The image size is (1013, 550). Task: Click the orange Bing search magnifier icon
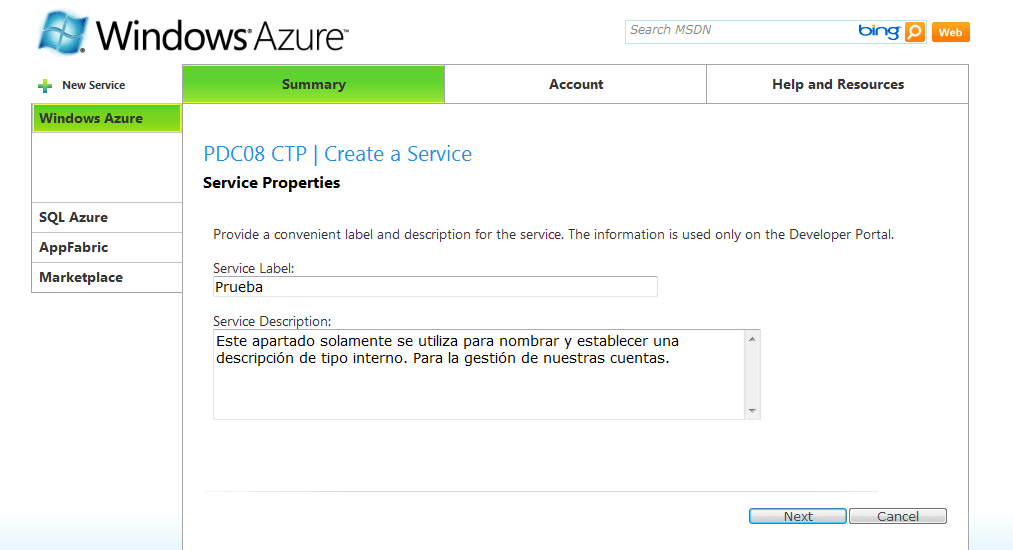[x=914, y=32]
